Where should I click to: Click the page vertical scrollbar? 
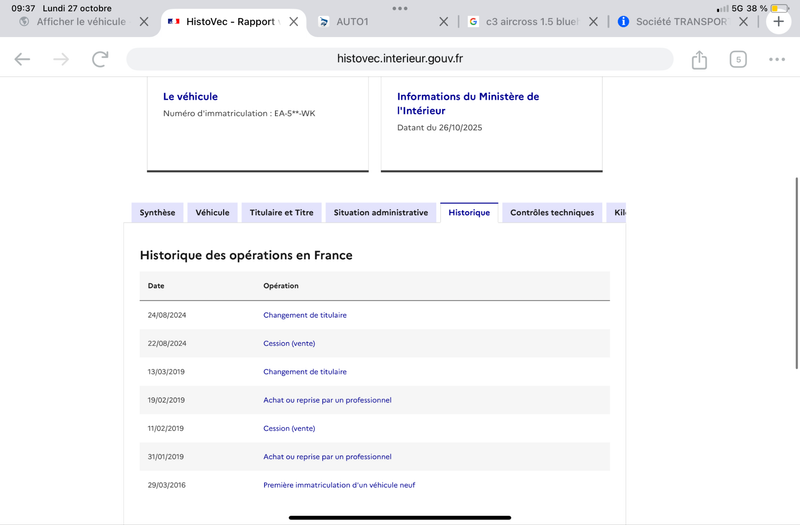[796, 273]
